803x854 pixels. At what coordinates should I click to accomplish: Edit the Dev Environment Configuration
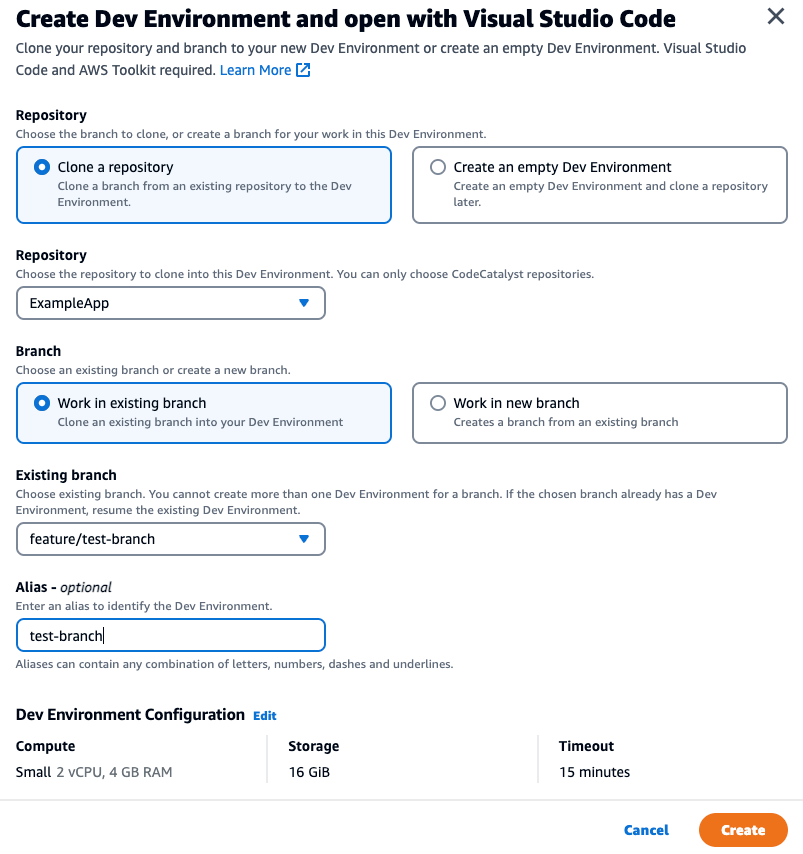point(264,716)
